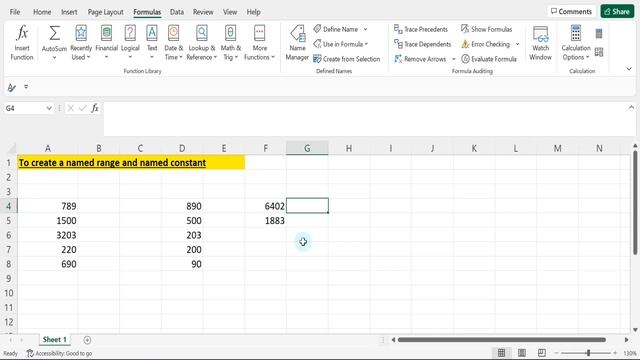
Task: Select cell A6 containing 3203
Action: [x=48, y=236]
